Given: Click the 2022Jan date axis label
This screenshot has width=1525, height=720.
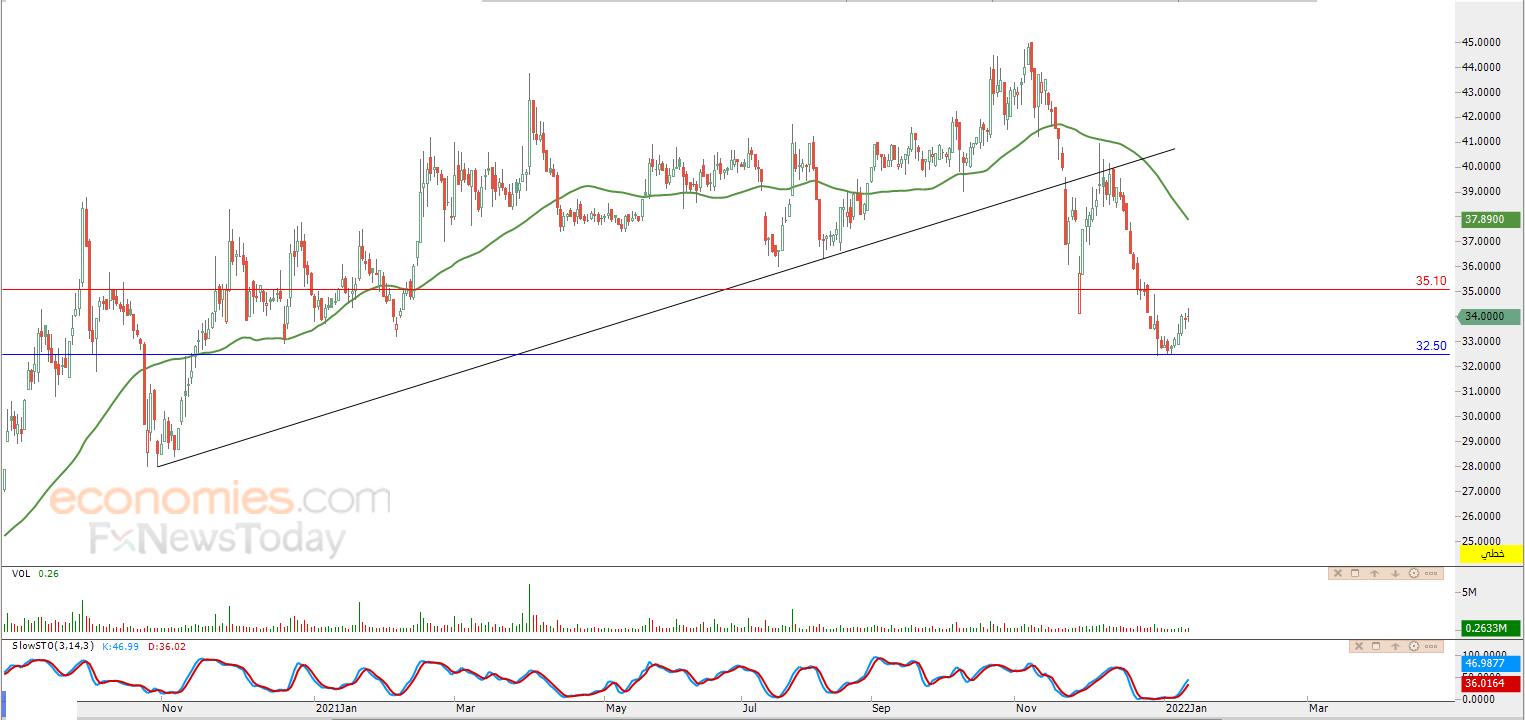Looking at the screenshot, I should (1188, 709).
